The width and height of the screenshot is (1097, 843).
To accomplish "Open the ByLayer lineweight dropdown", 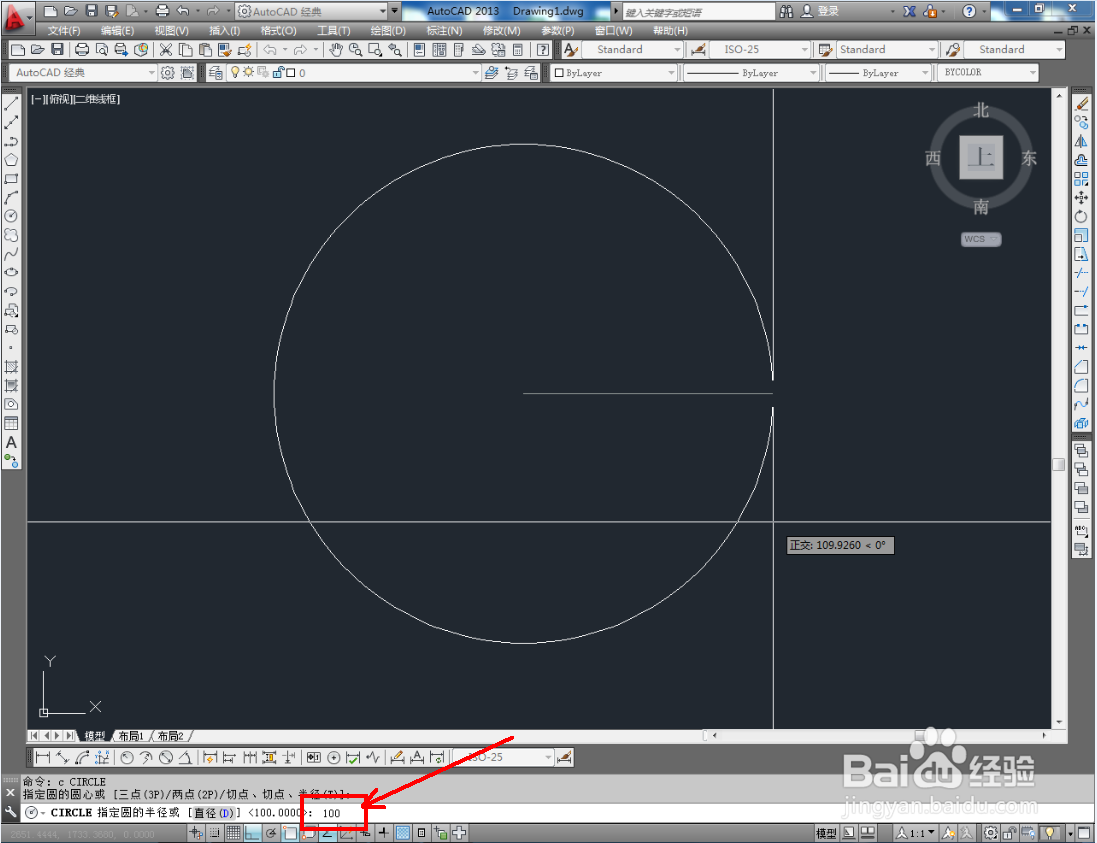I will [x=879, y=73].
